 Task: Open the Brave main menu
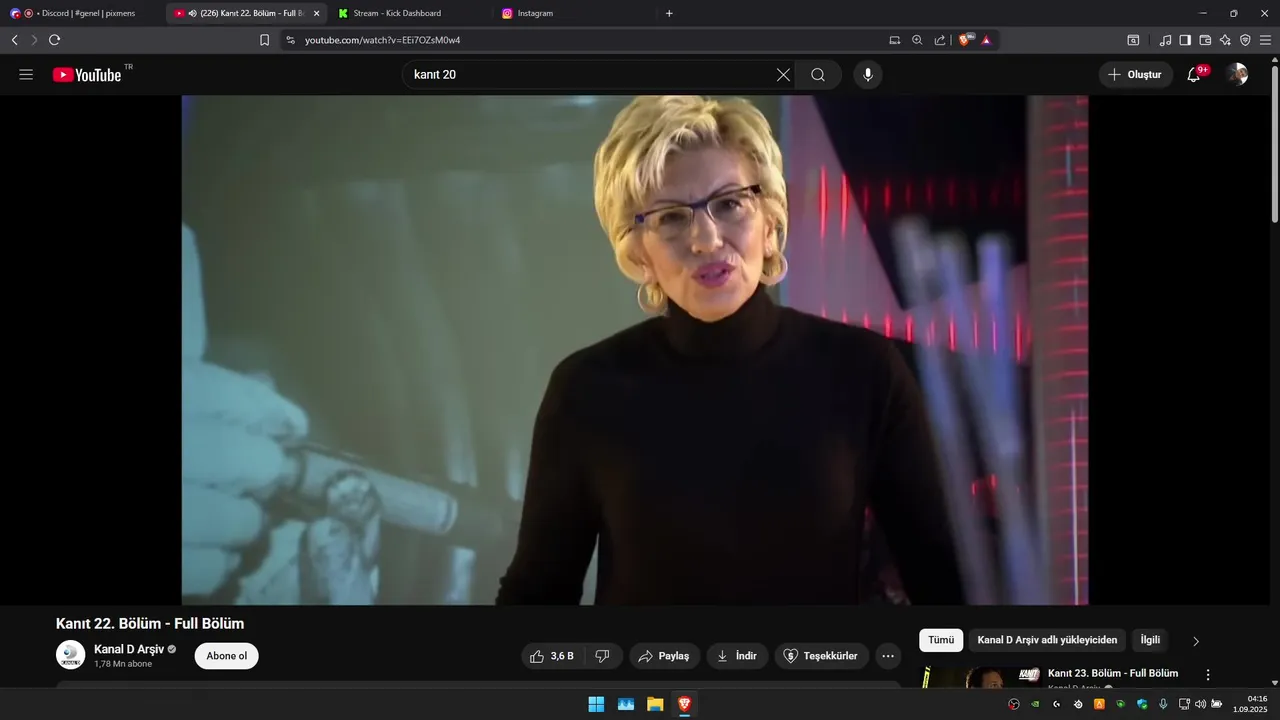1266,40
